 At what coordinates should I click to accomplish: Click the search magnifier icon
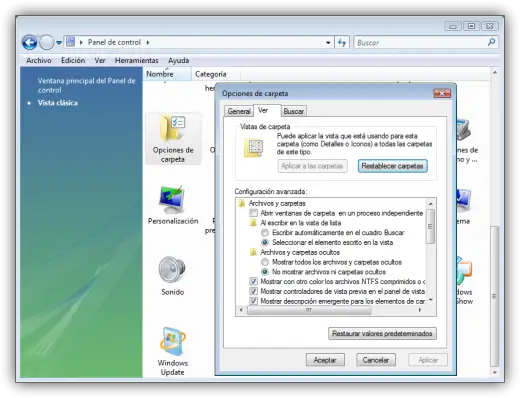tap(491, 42)
